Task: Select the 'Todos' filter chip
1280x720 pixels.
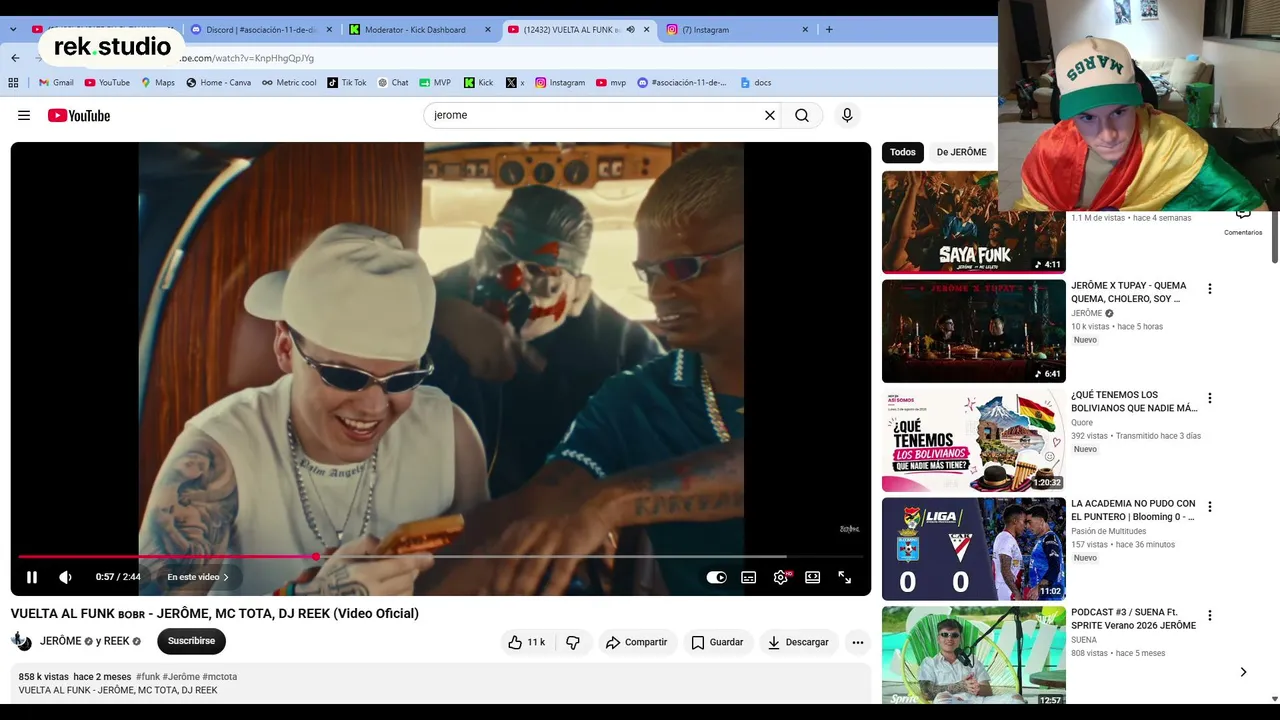Action: pyautogui.click(x=903, y=152)
